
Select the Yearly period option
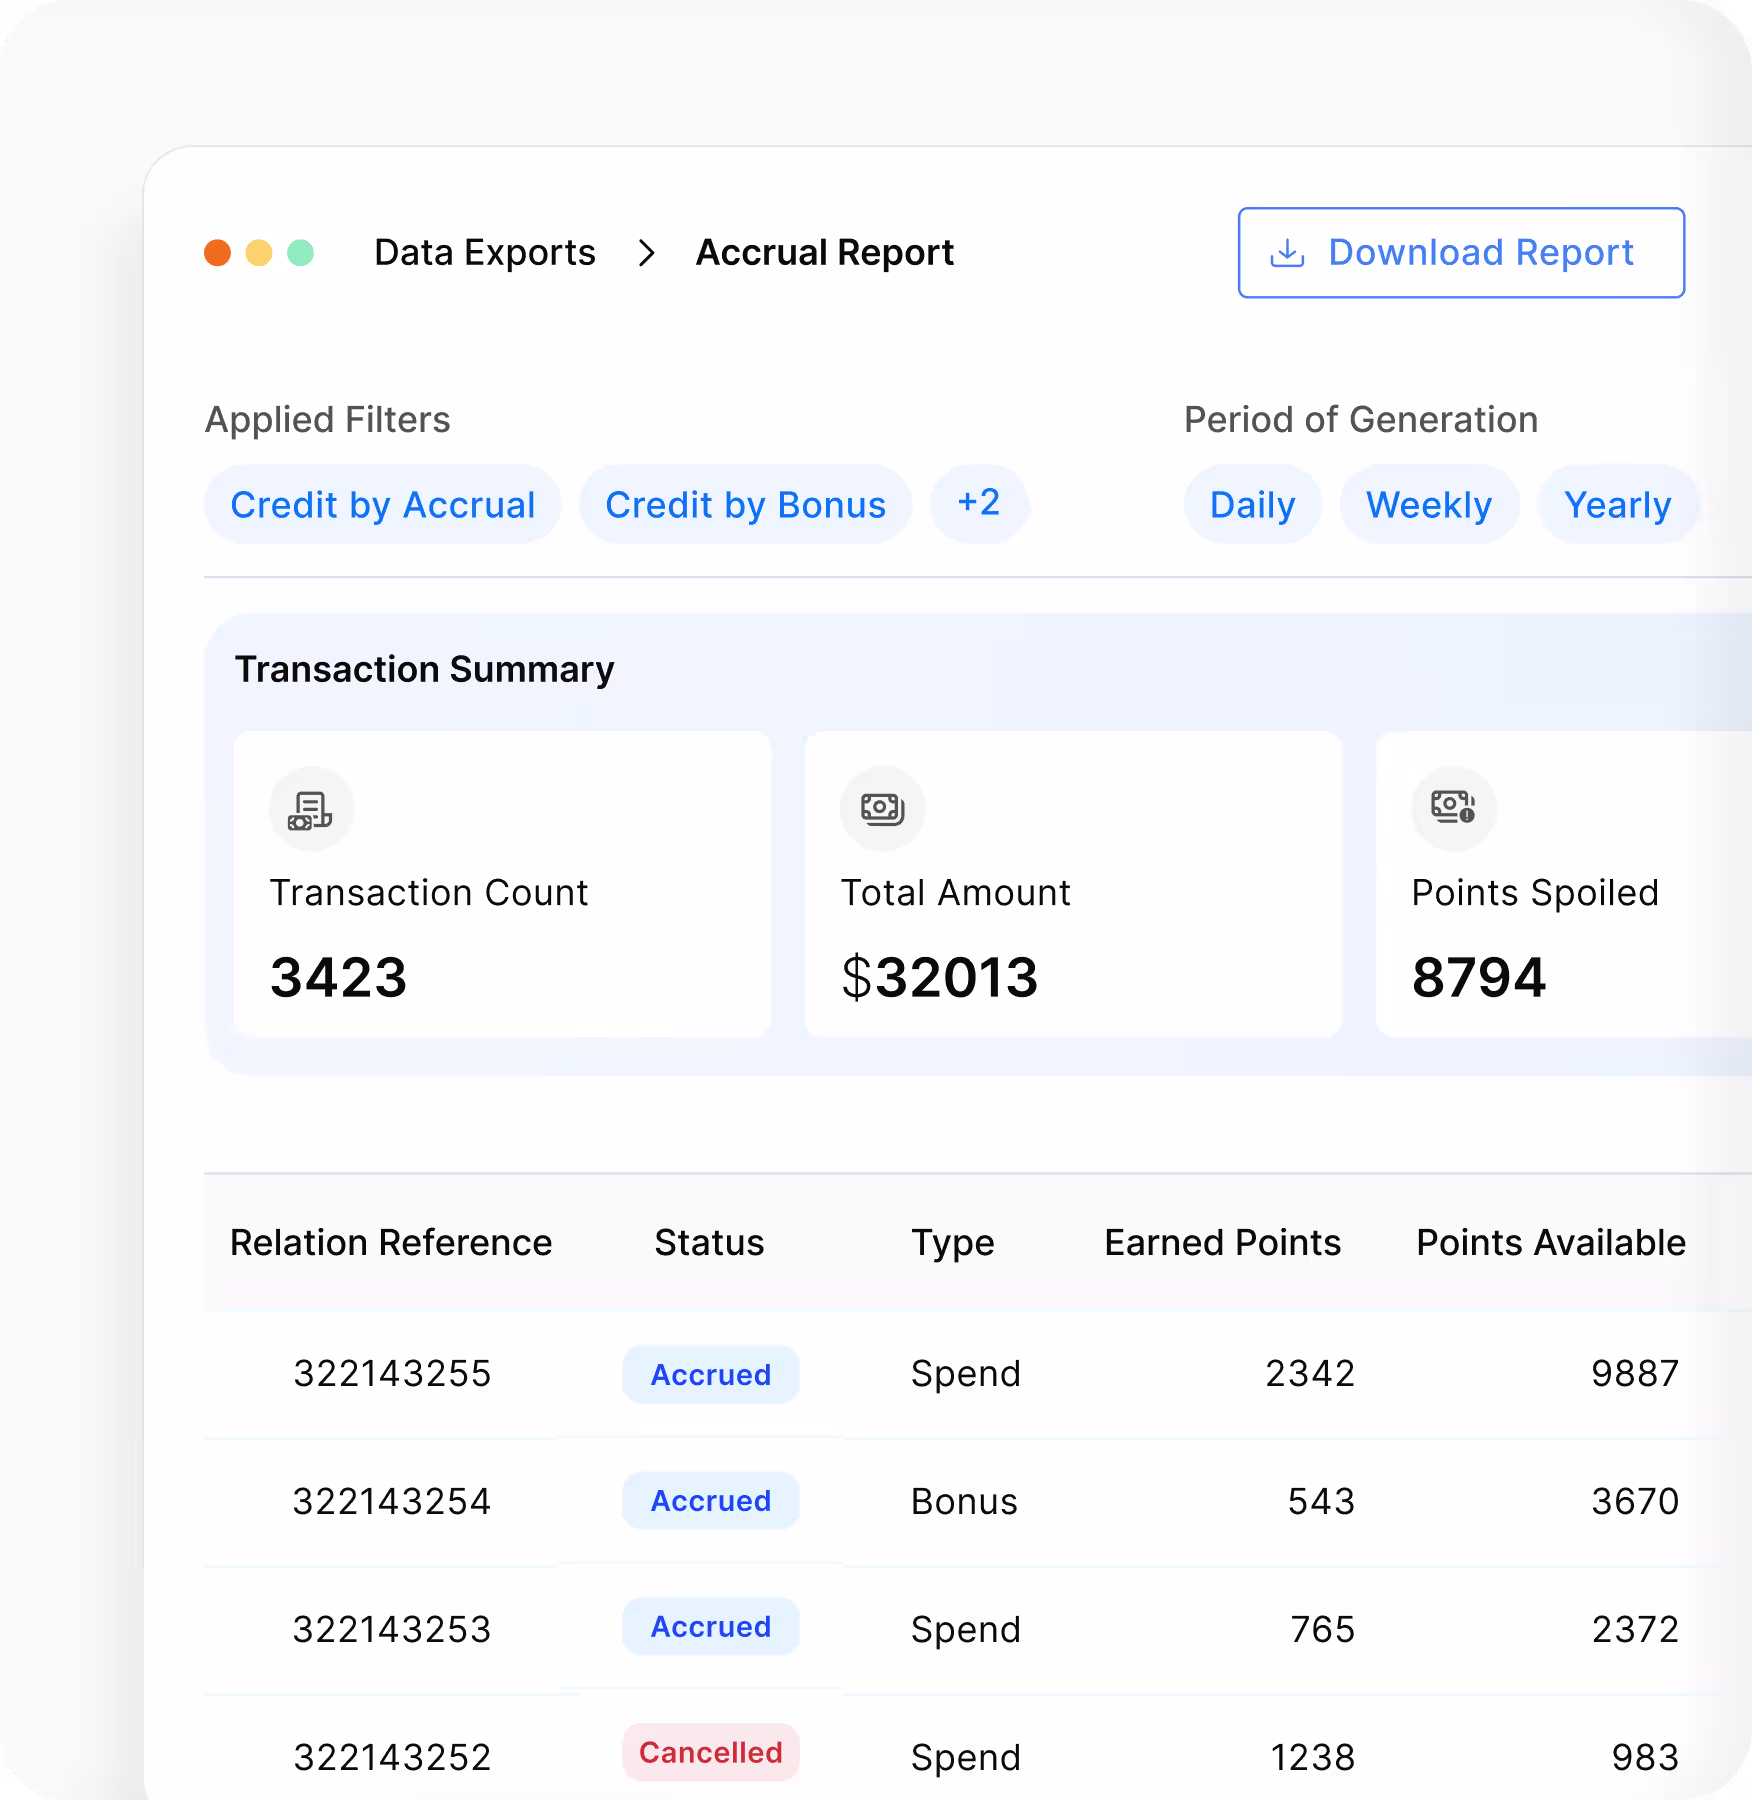tap(1618, 504)
